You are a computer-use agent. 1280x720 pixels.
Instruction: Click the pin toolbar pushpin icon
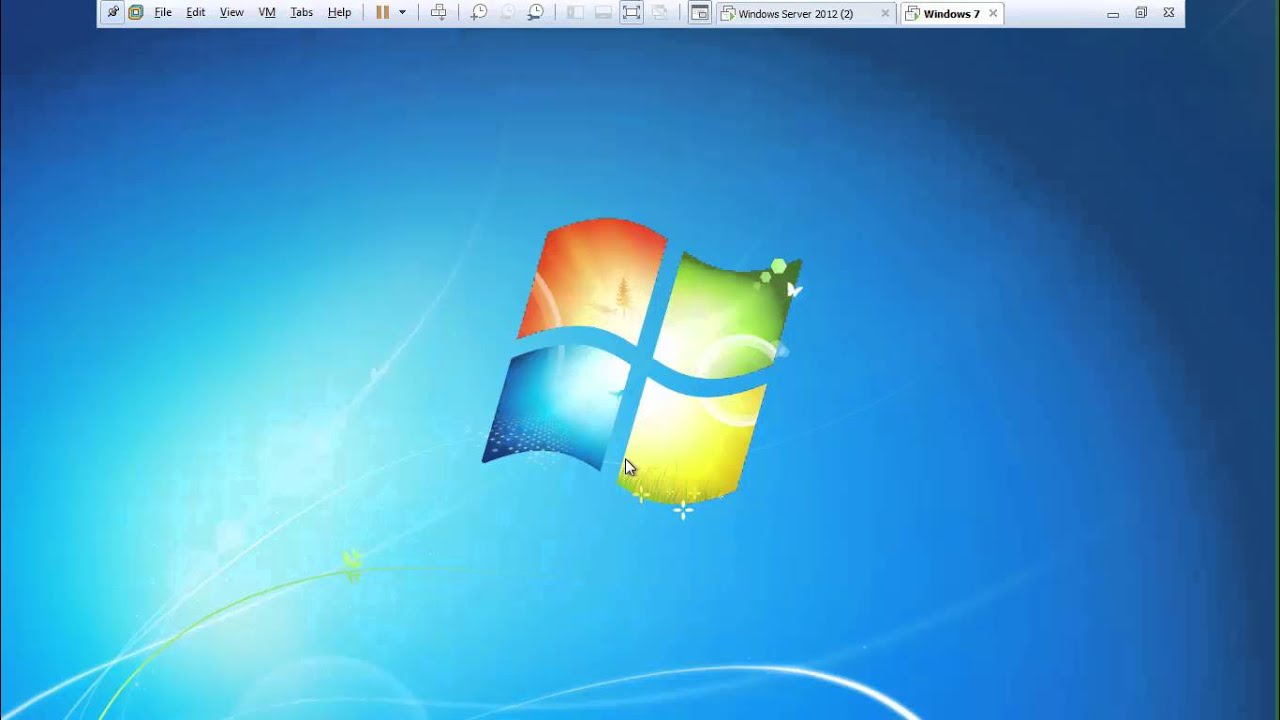[x=112, y=13]
